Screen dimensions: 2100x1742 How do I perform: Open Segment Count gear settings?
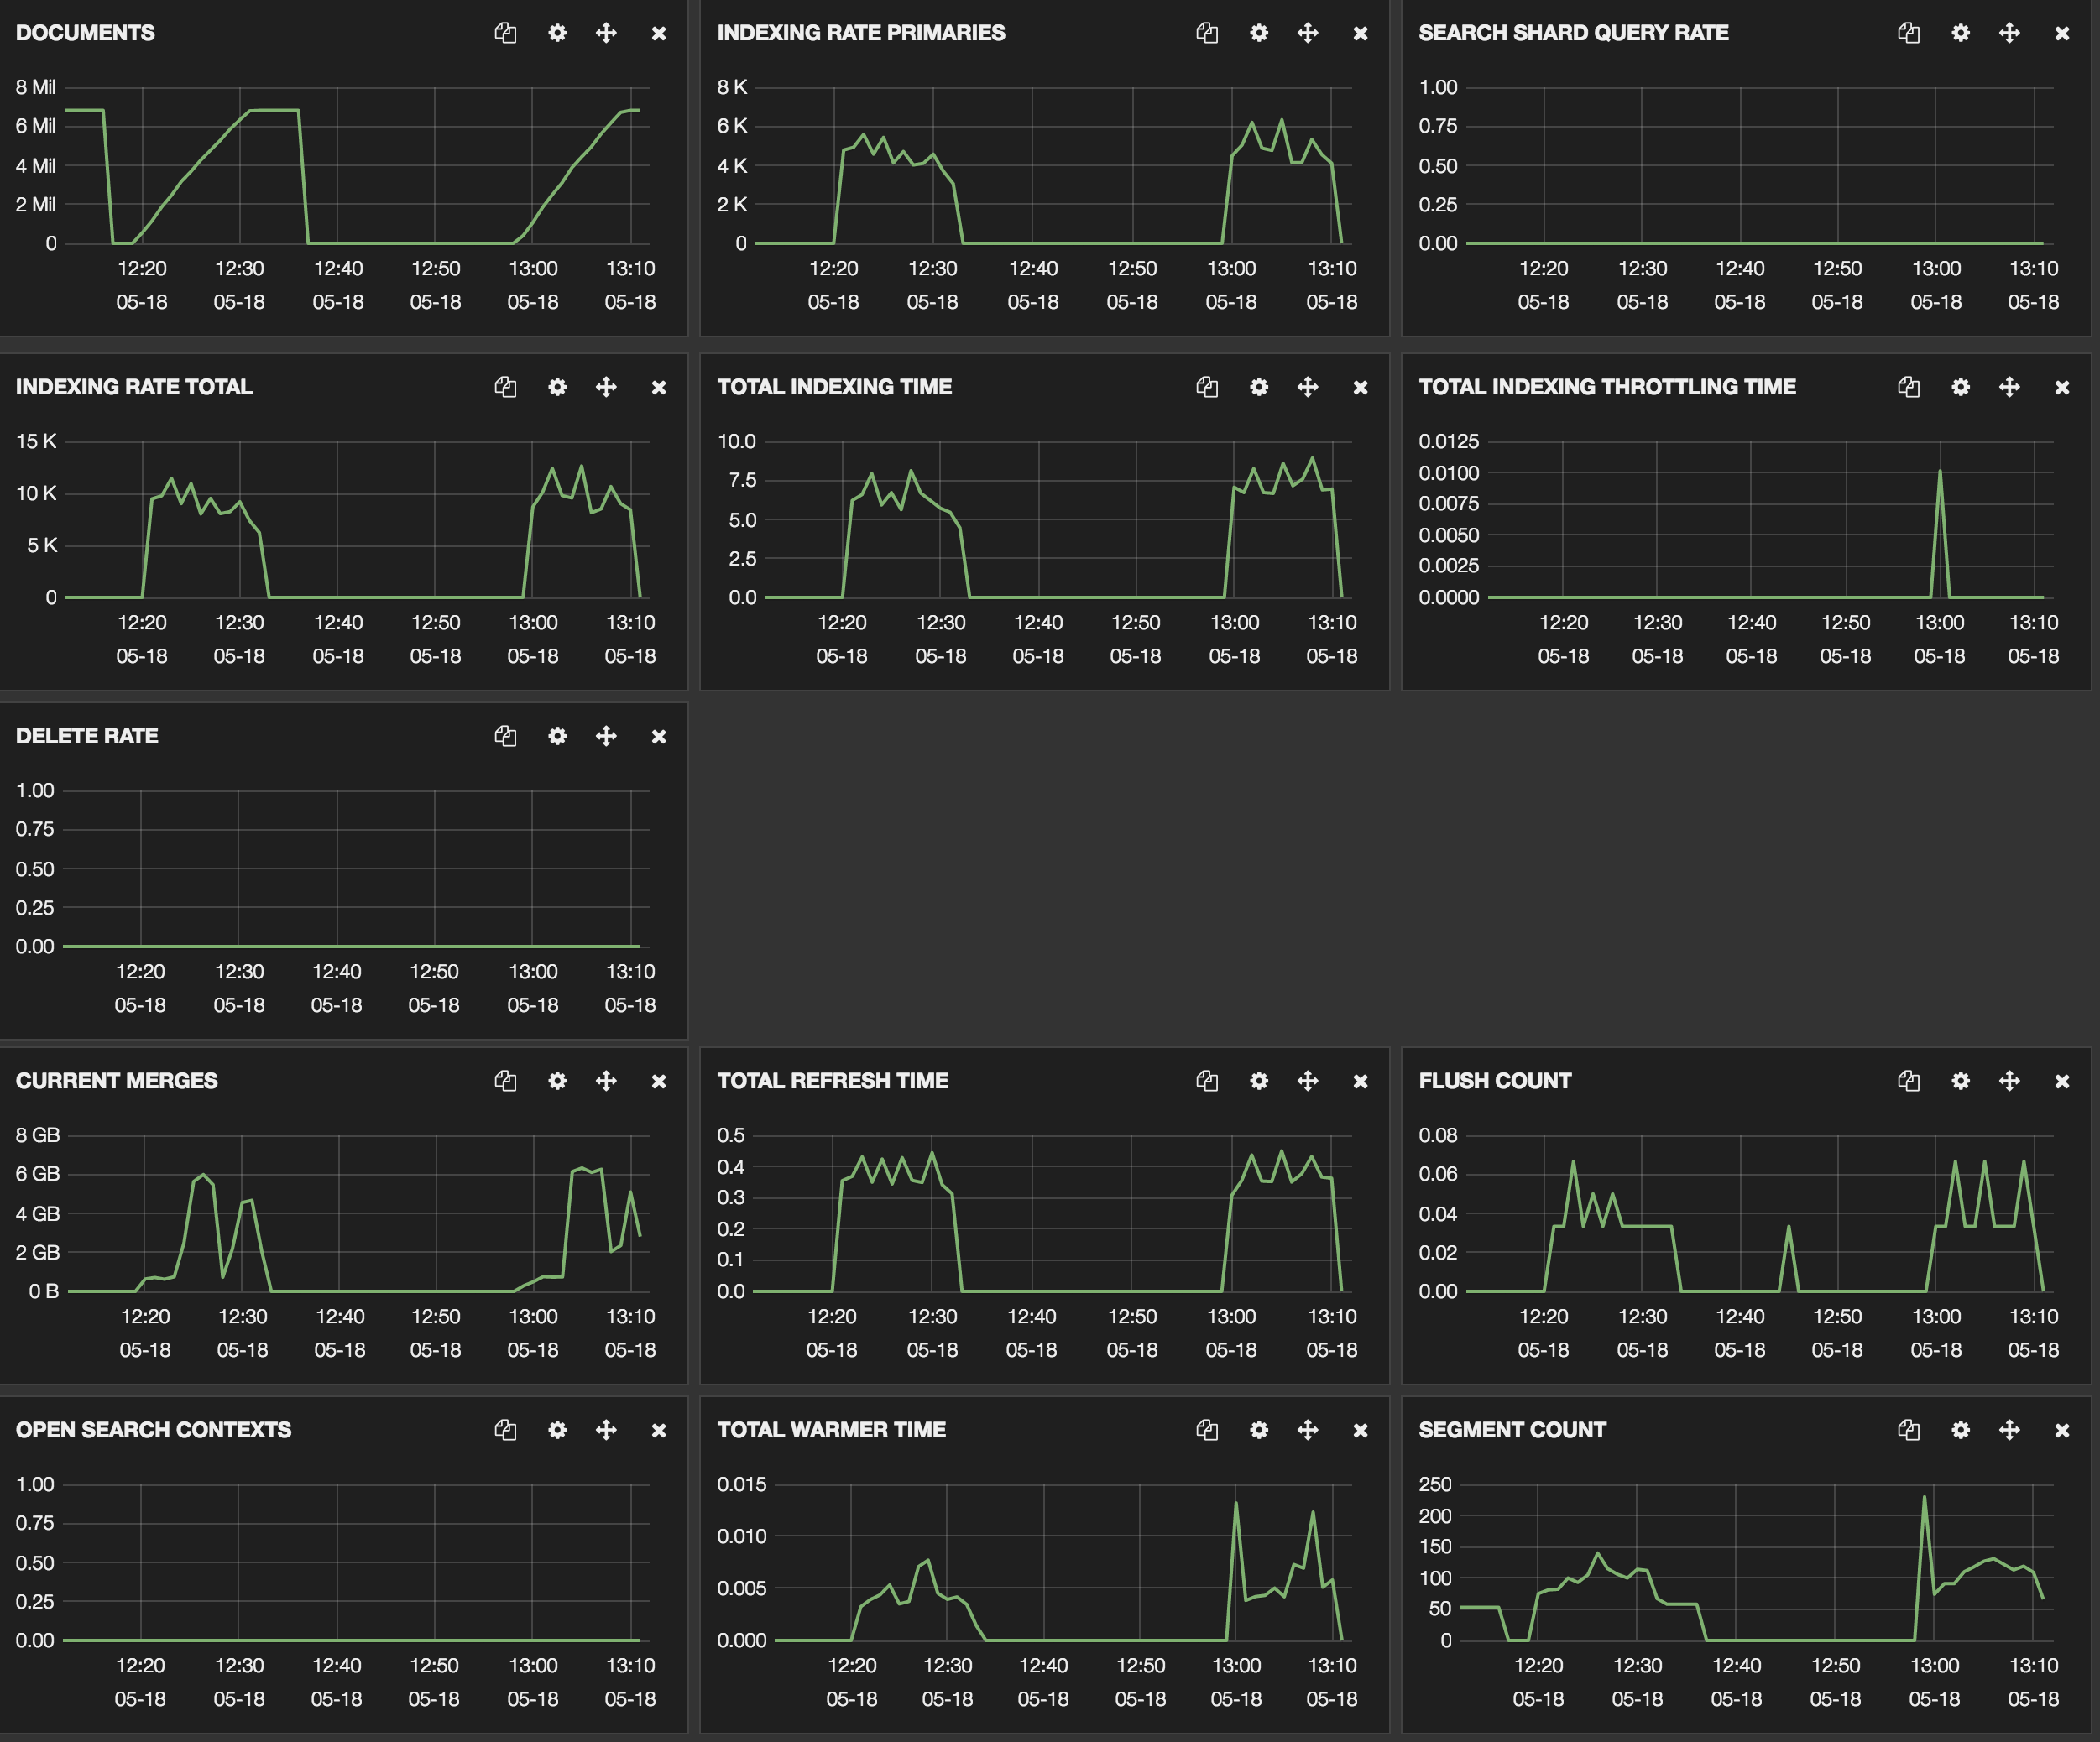click(x=1960, y=1430)
